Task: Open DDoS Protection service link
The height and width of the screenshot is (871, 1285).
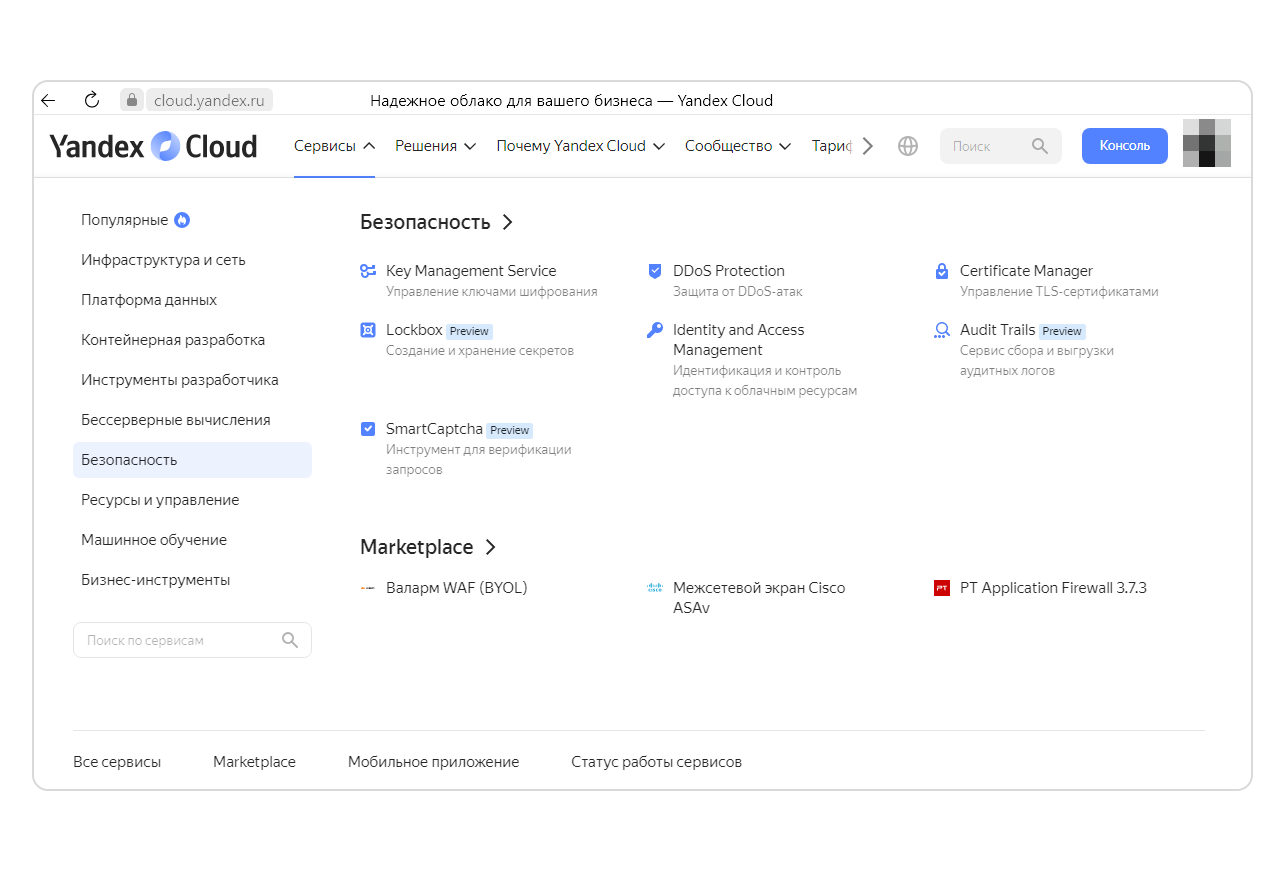Action: tap(729, 271)
